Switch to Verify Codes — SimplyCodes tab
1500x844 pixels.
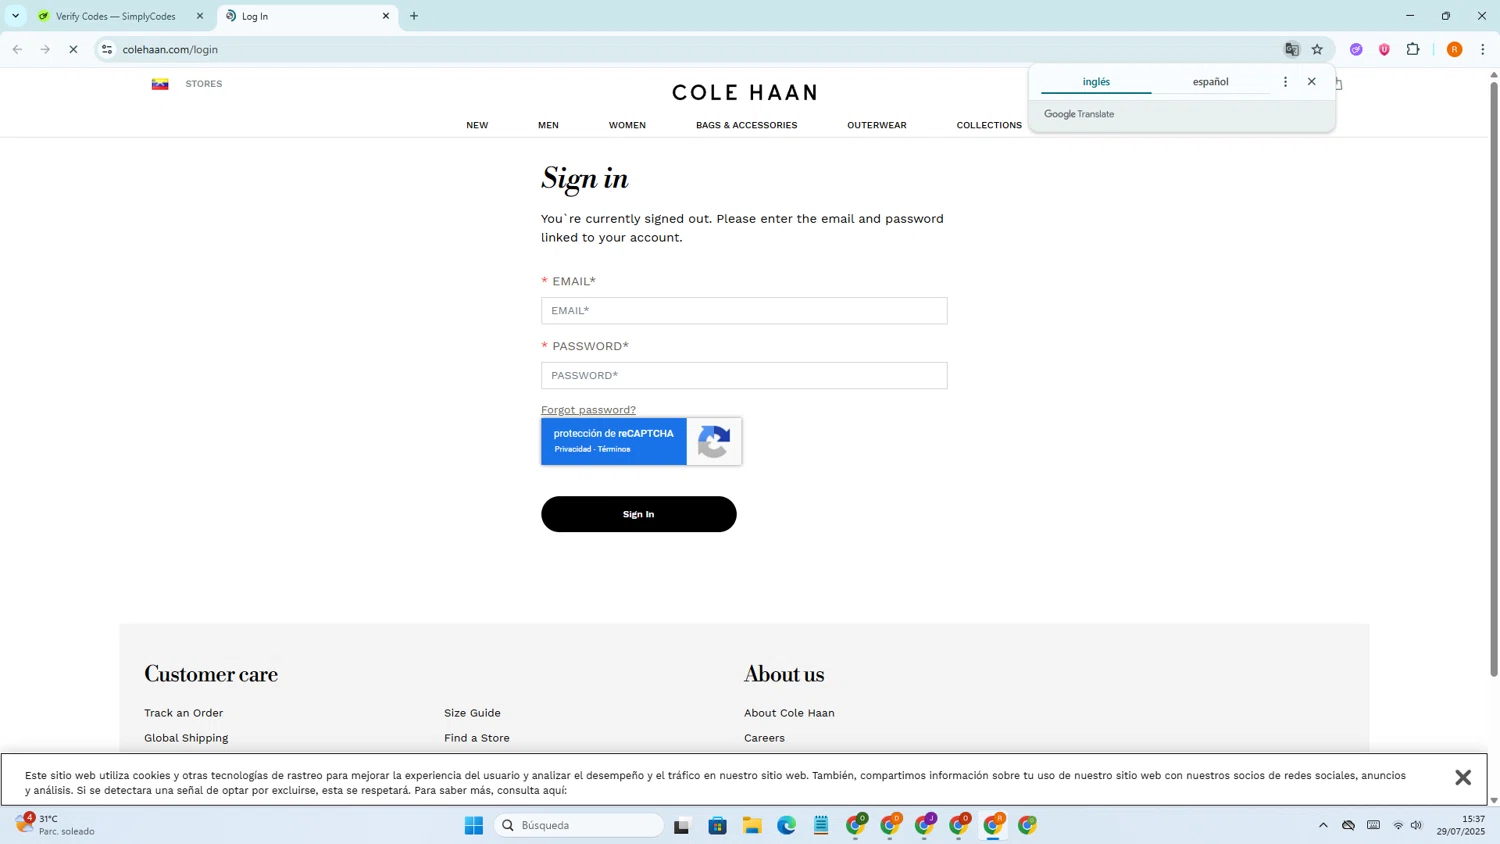point(118,16)
